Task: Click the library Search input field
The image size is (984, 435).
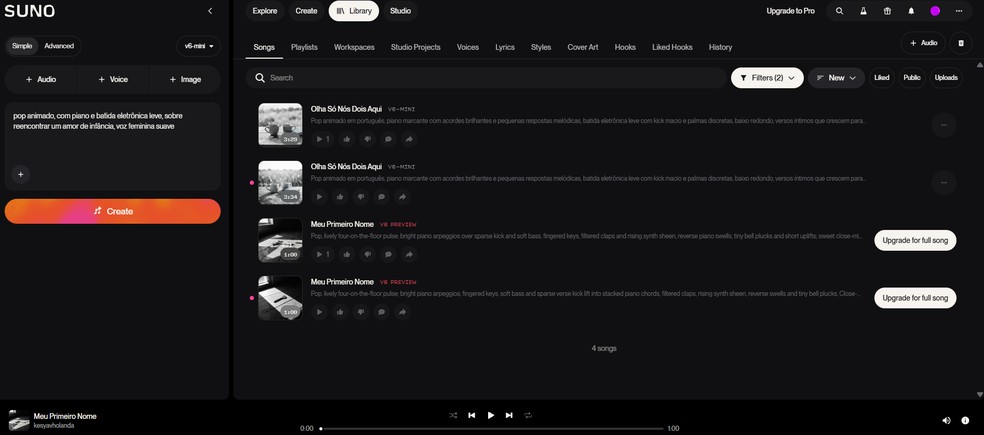Action: [486, 78]
